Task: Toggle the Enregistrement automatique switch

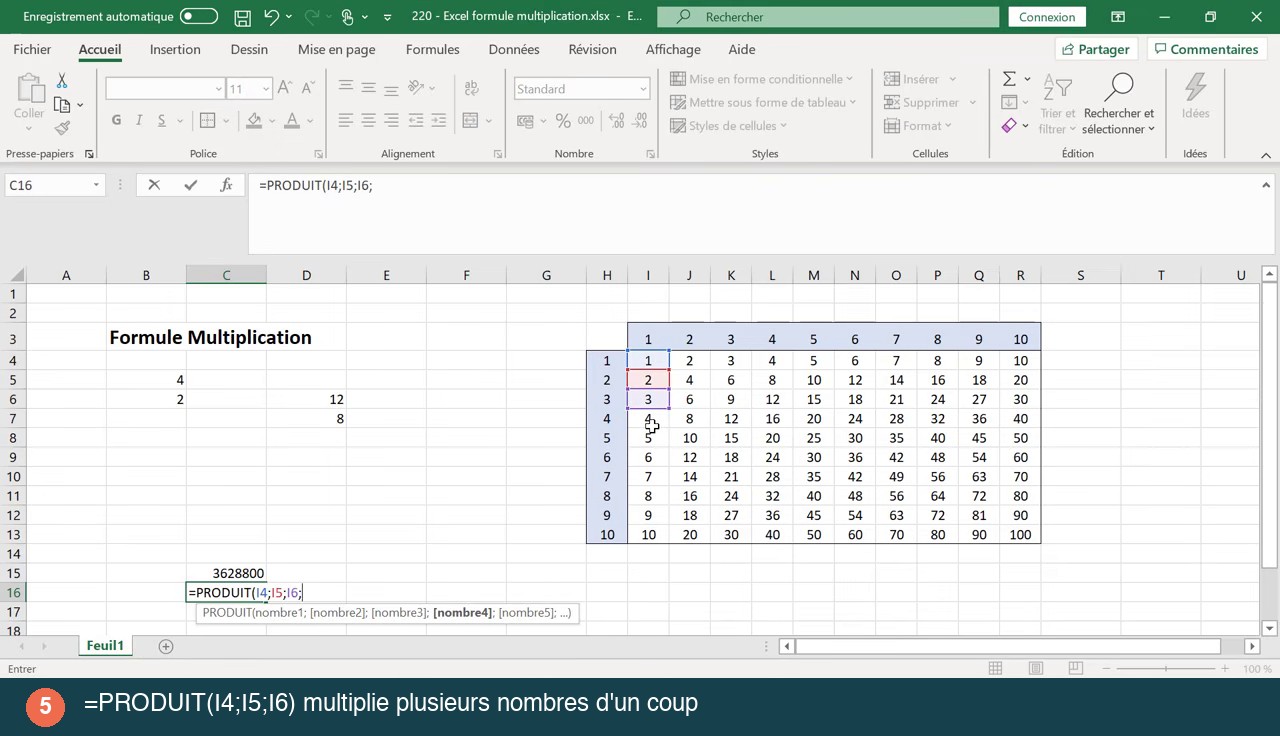Action: point(199,17)
